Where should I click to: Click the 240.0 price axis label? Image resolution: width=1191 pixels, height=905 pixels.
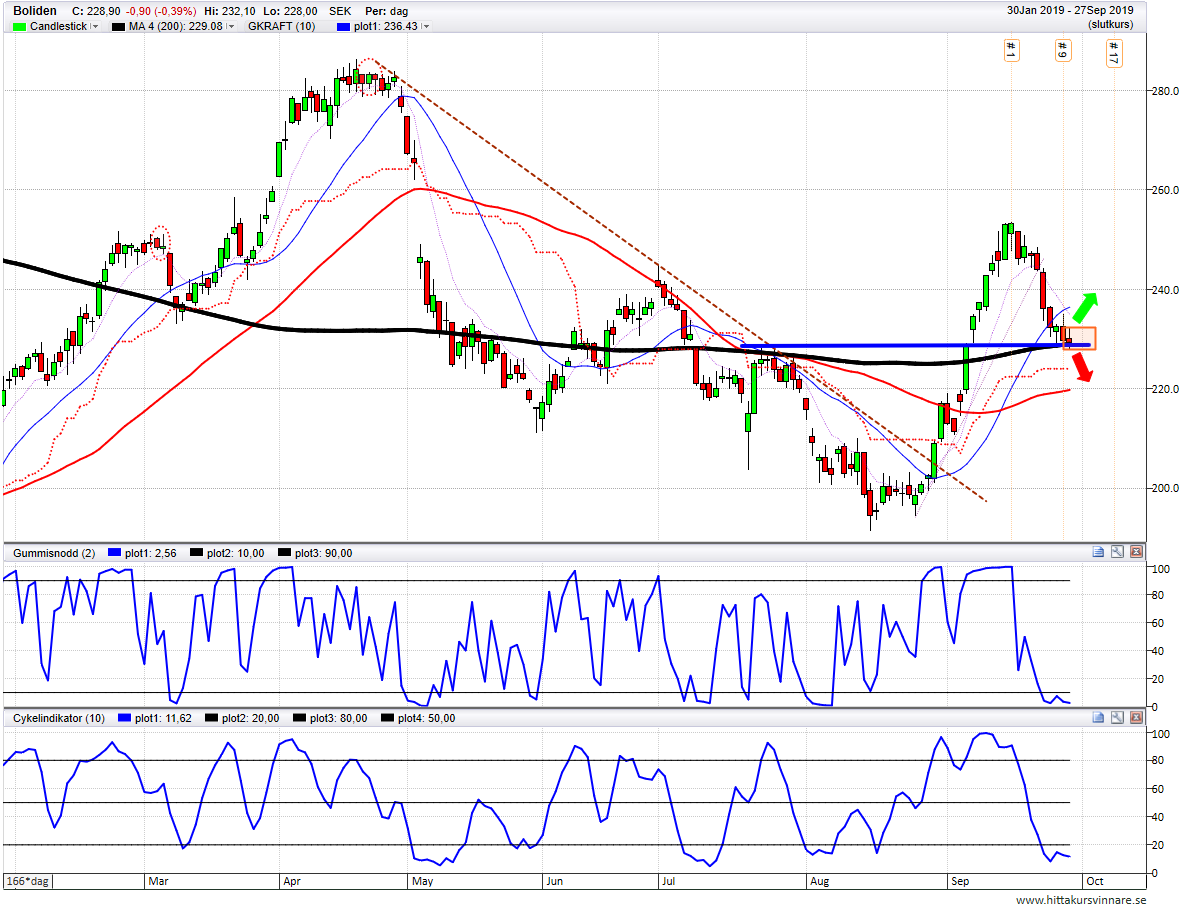1166,290
